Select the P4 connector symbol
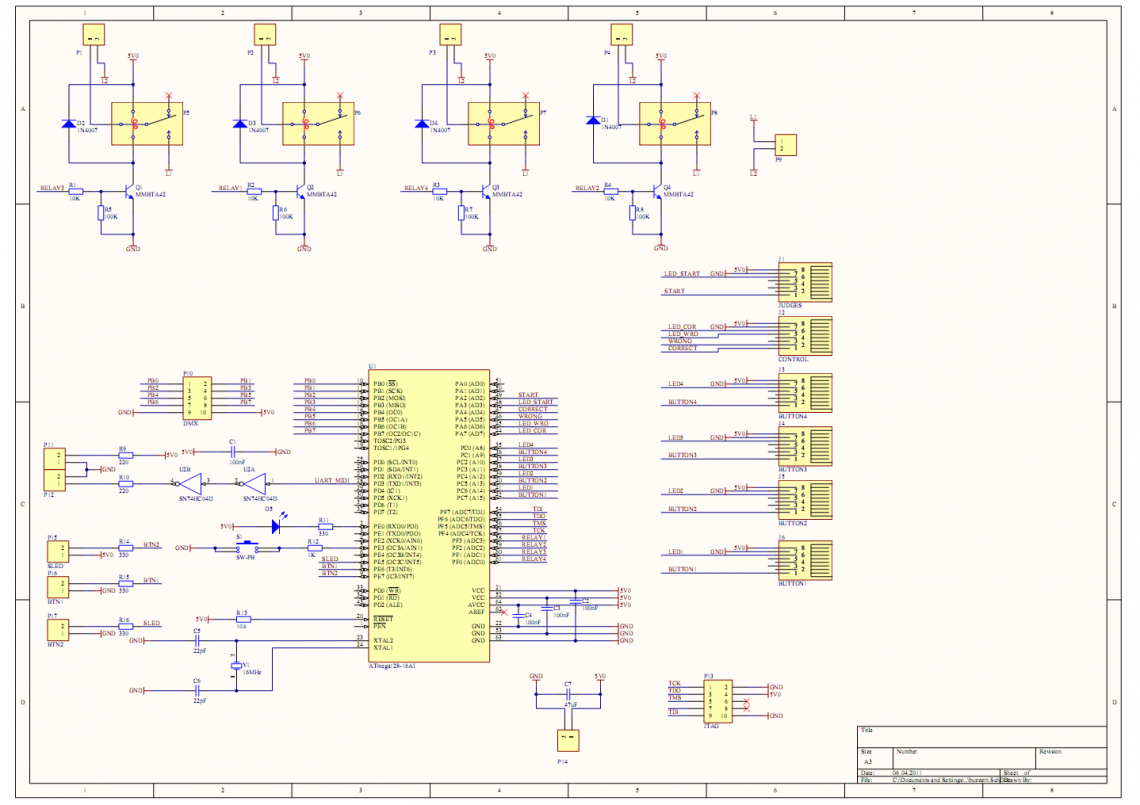The height and width of the screenshot is (805, 1140). tap(622, 35)
